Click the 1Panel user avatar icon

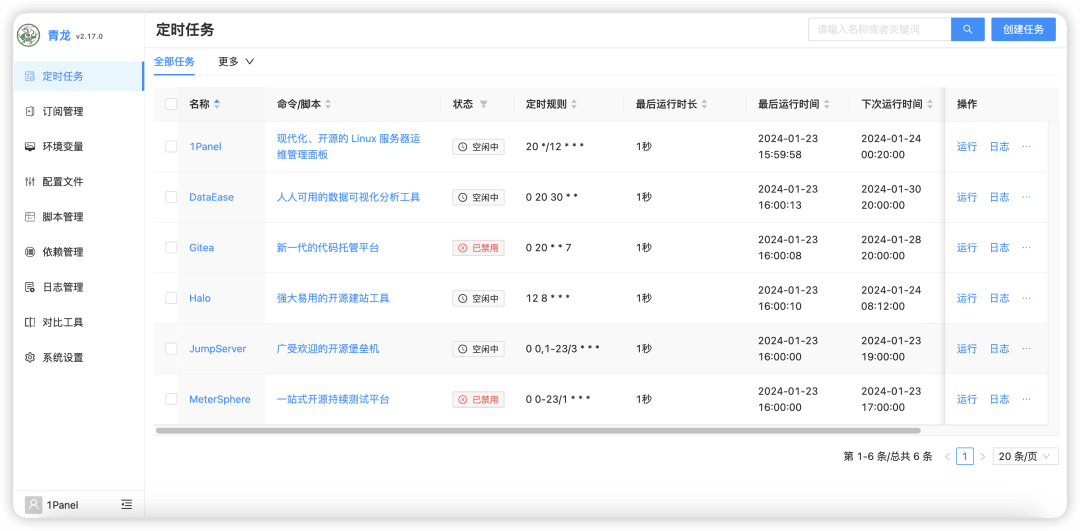tap(34, 505)
